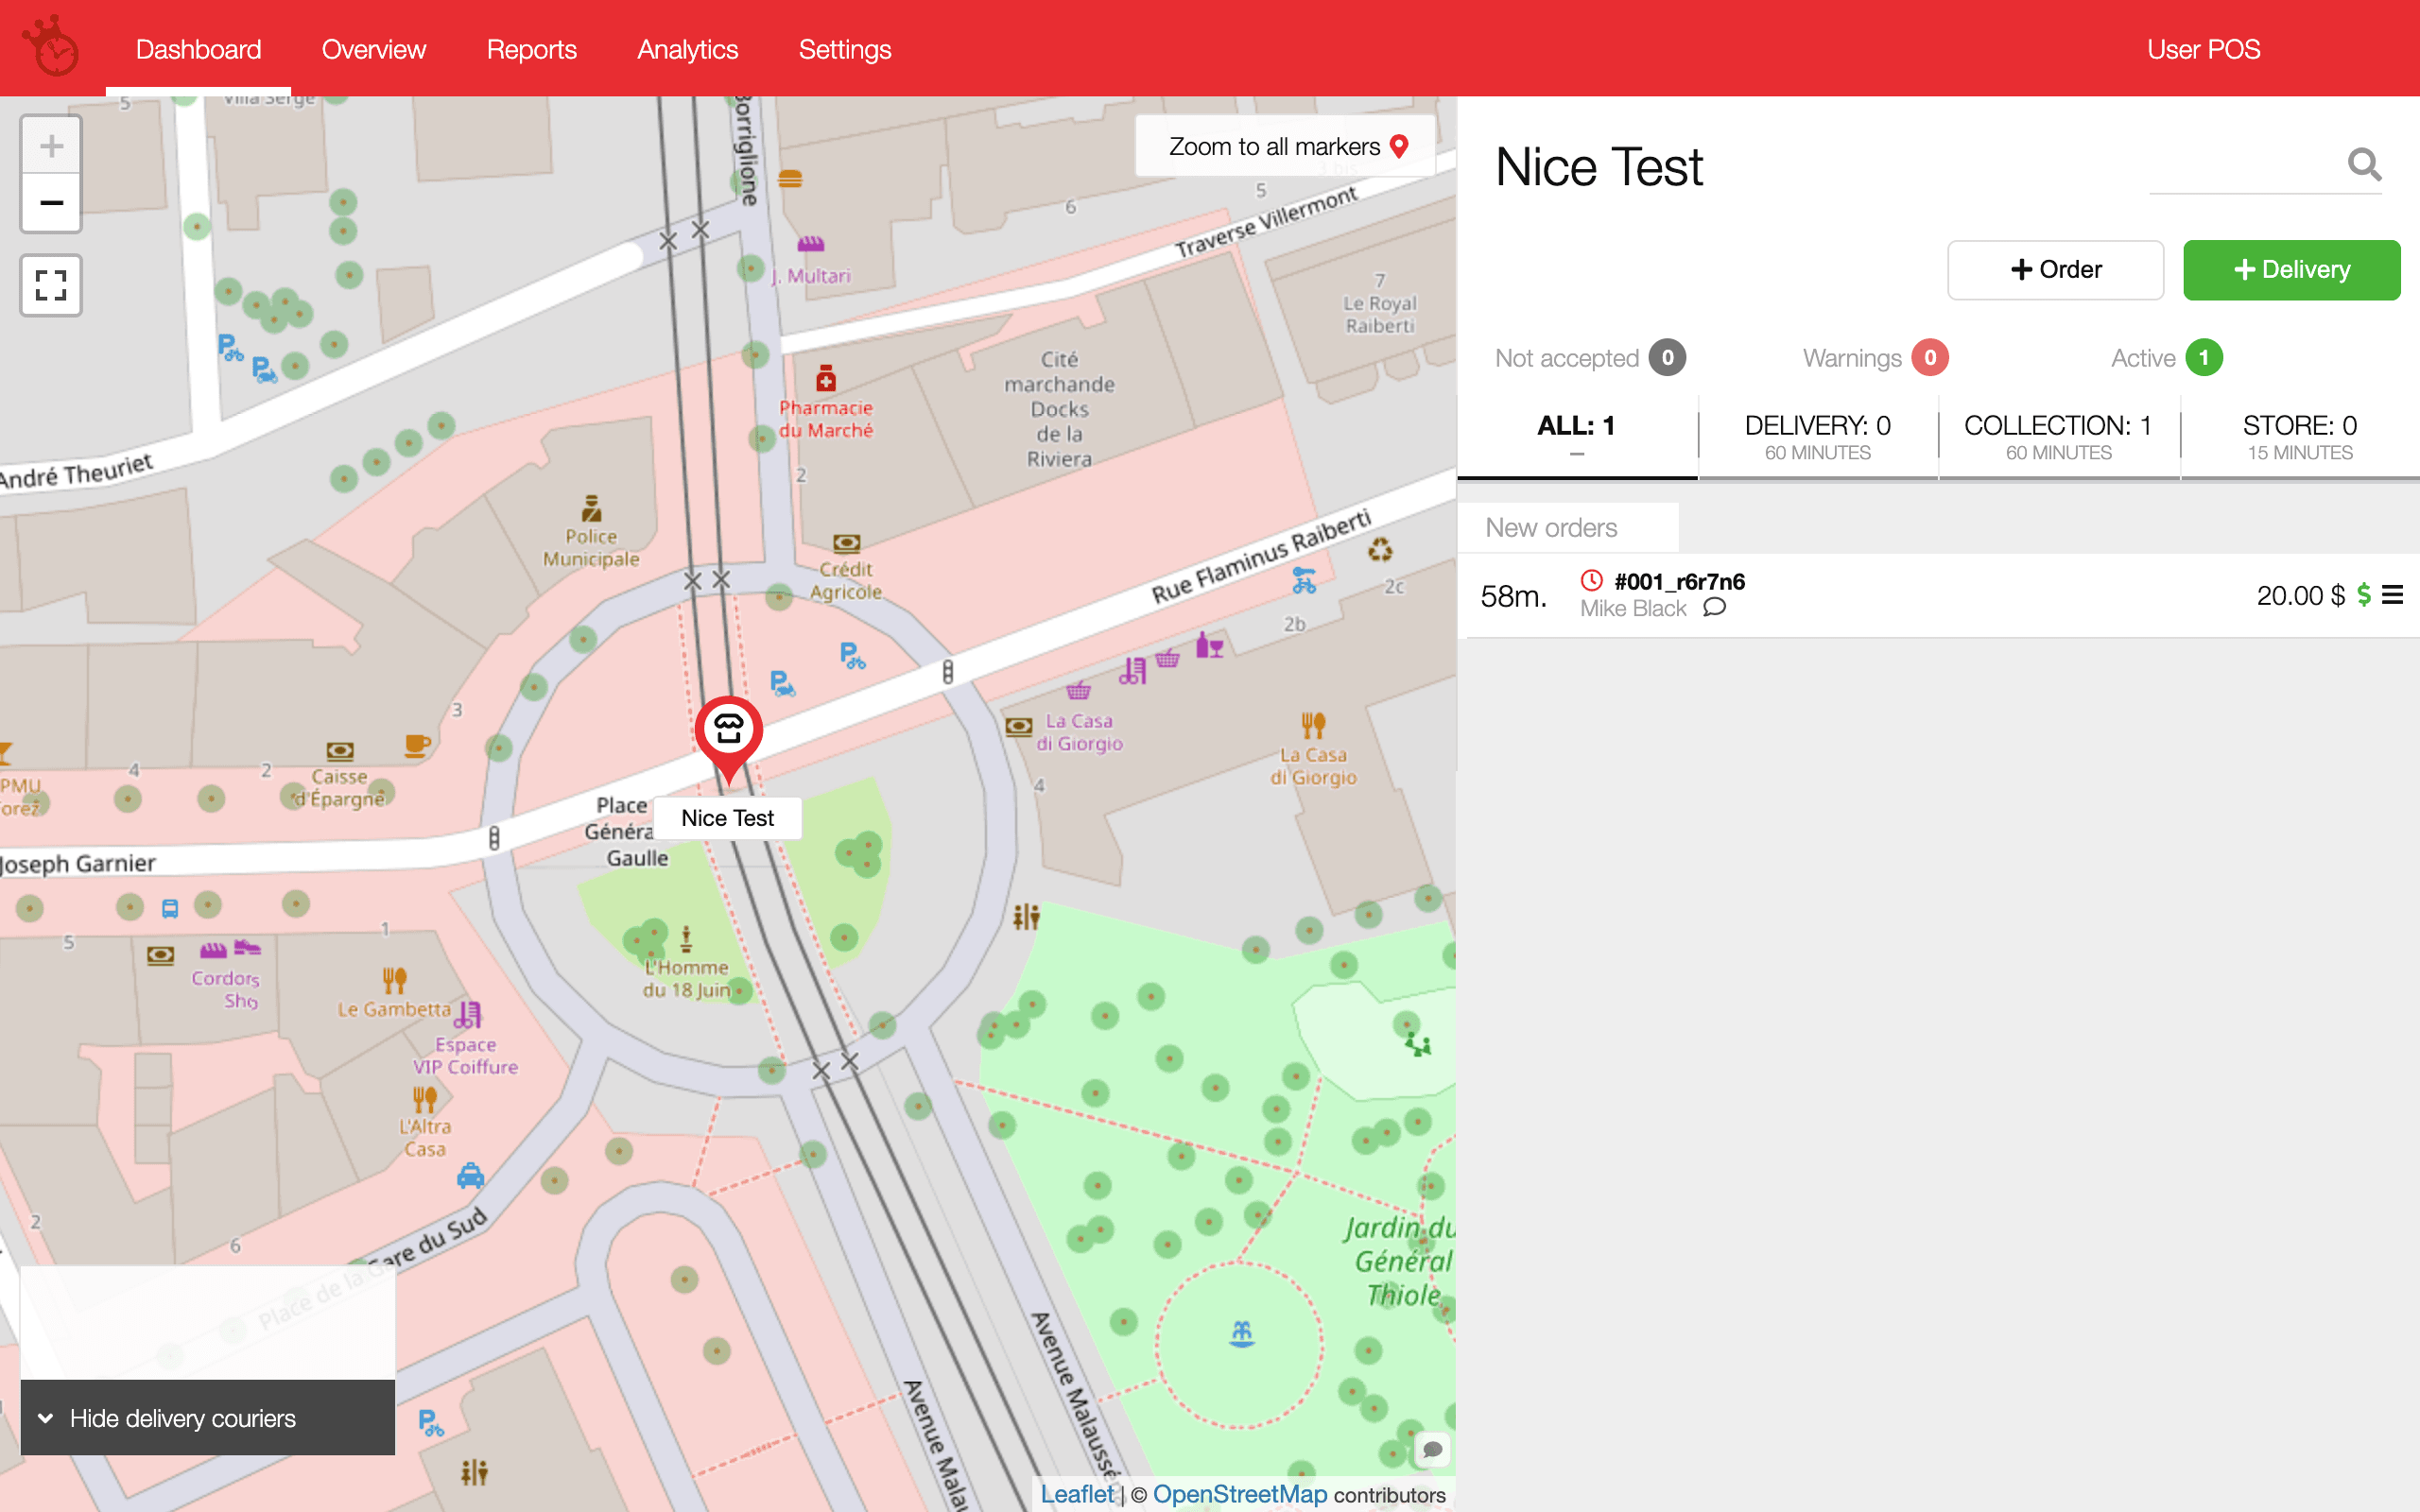Zoom out on the map
This screenshot has width=2420, height=1512.
[51, 203]
